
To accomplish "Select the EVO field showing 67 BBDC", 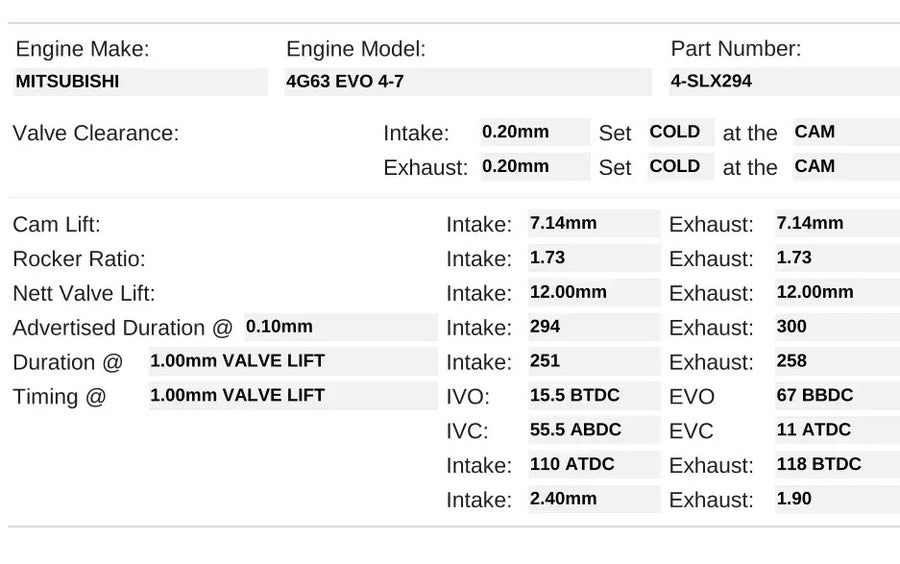I will click(836, 396).
